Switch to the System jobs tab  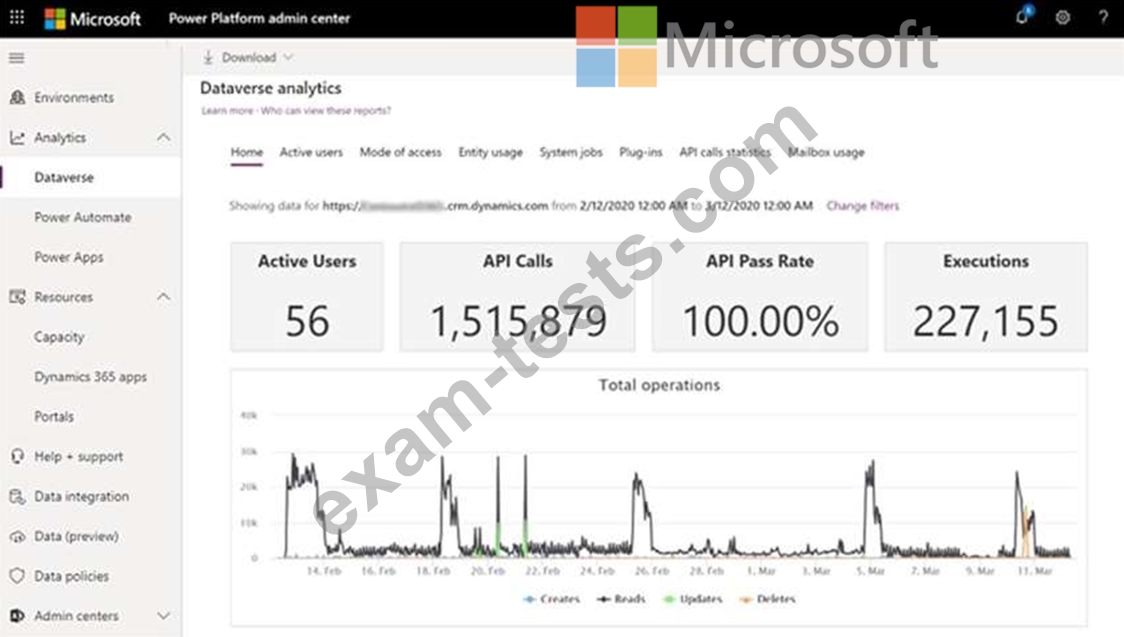(571, 153)
